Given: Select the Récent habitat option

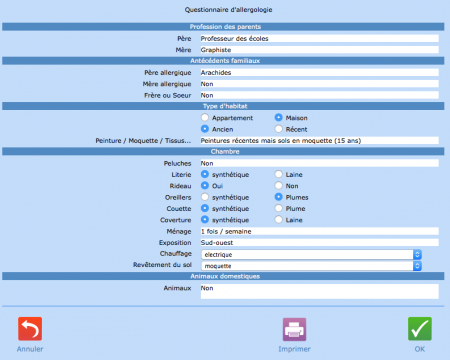Looking at the screenshot, I should 279,129.
